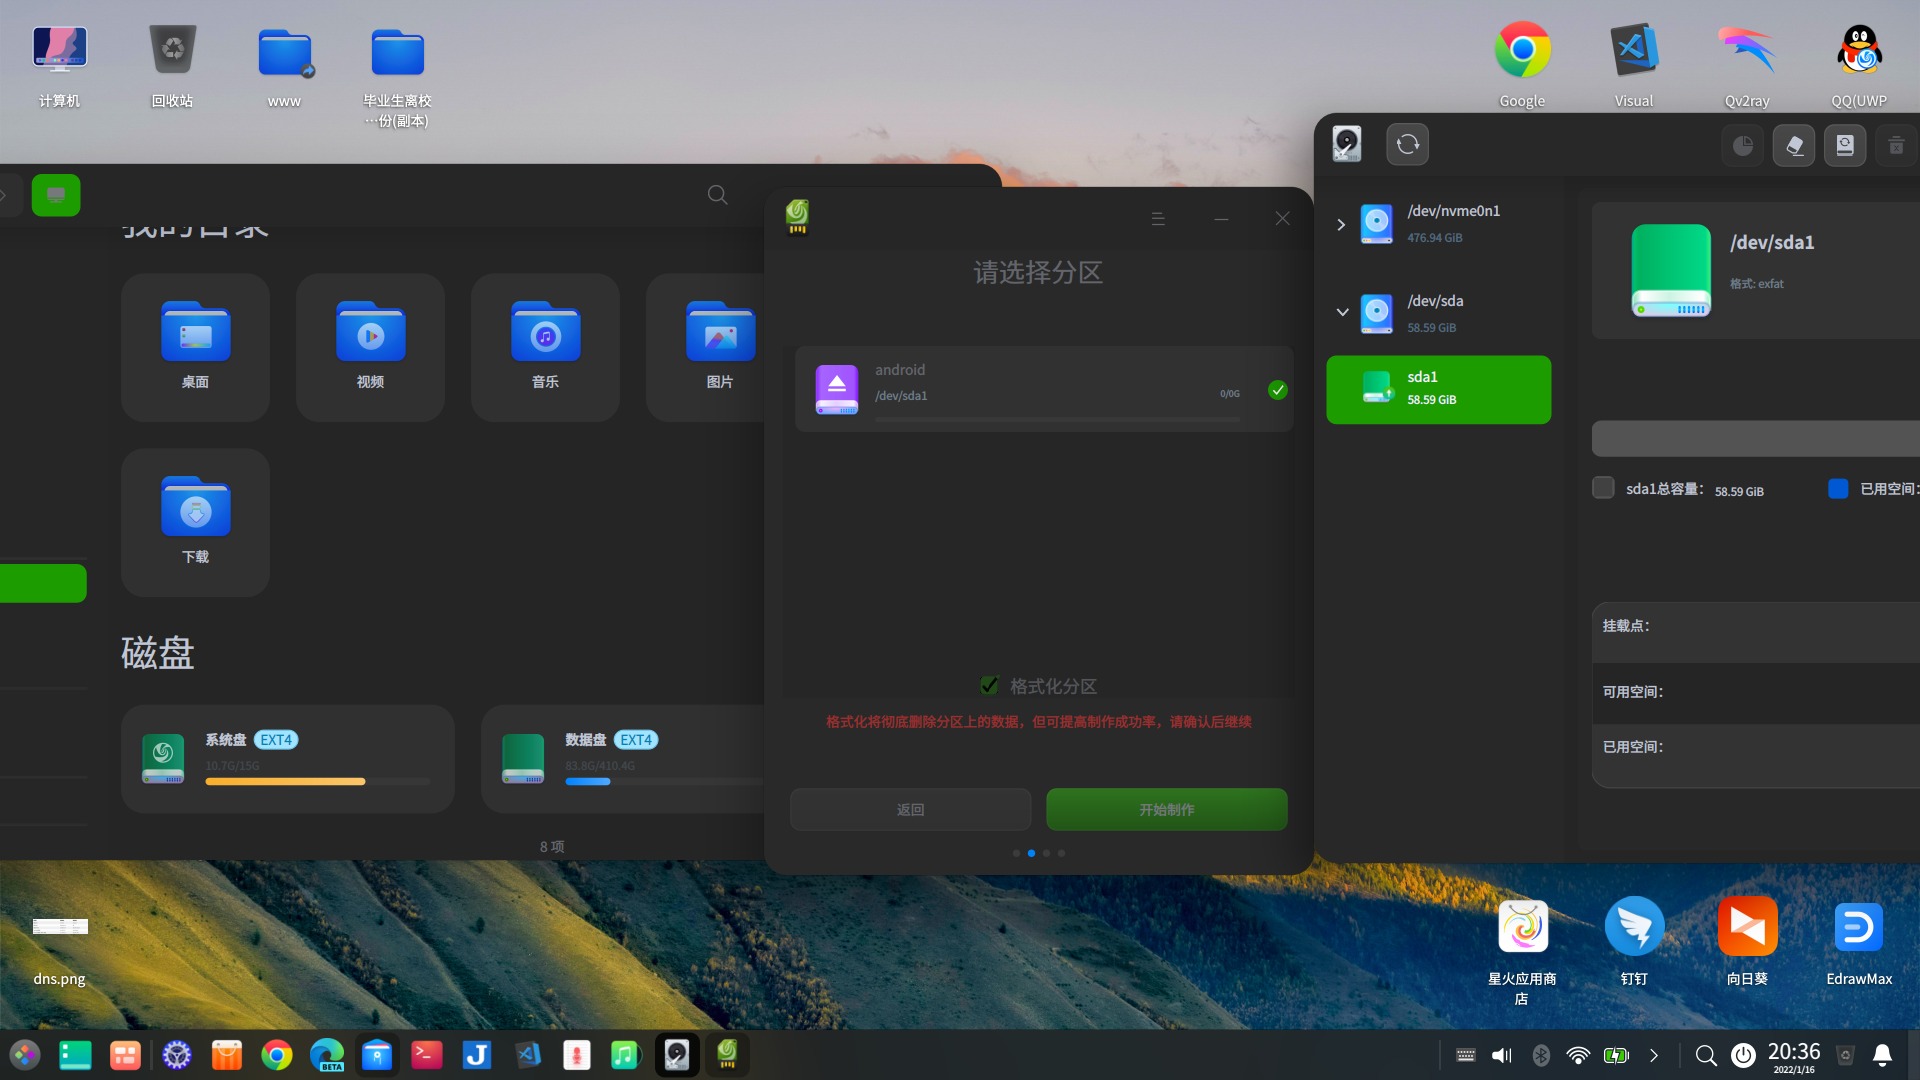
Task: Toggle the format partition checkbox
Action: pyautogui.click(x=989, y=686)
